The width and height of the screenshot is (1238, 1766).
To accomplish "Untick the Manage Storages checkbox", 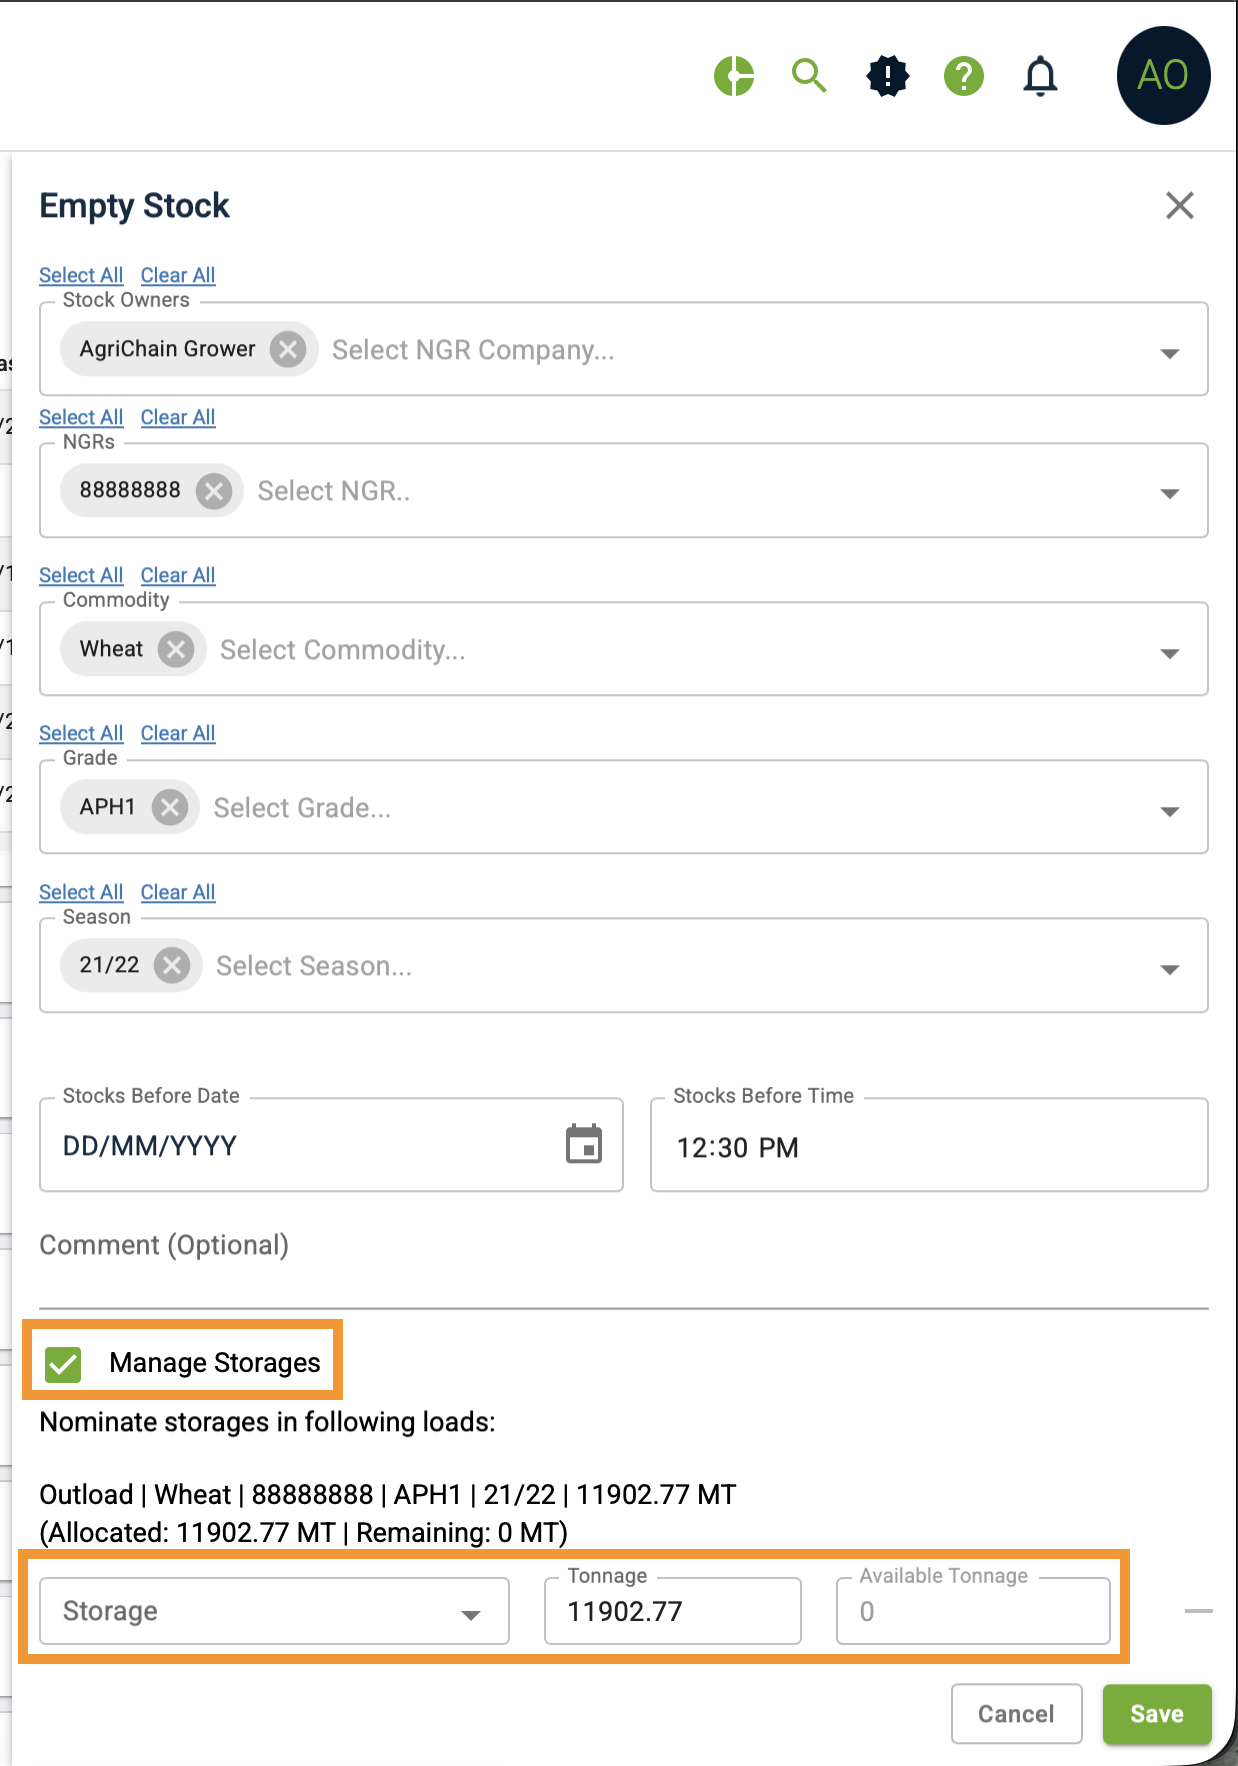I will pyautogui.click(x=64, y=1363).
